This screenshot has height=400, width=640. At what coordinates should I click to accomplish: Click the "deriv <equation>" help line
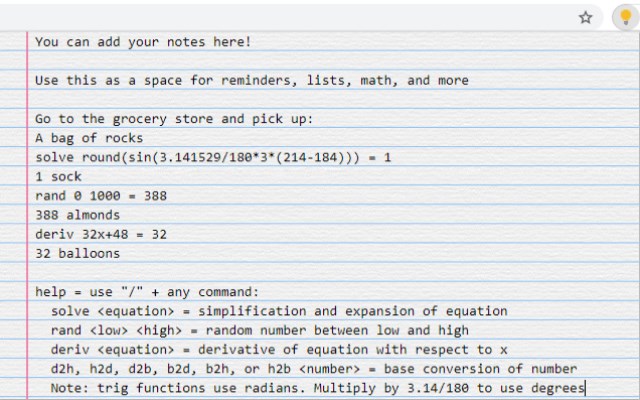(279, 349)
